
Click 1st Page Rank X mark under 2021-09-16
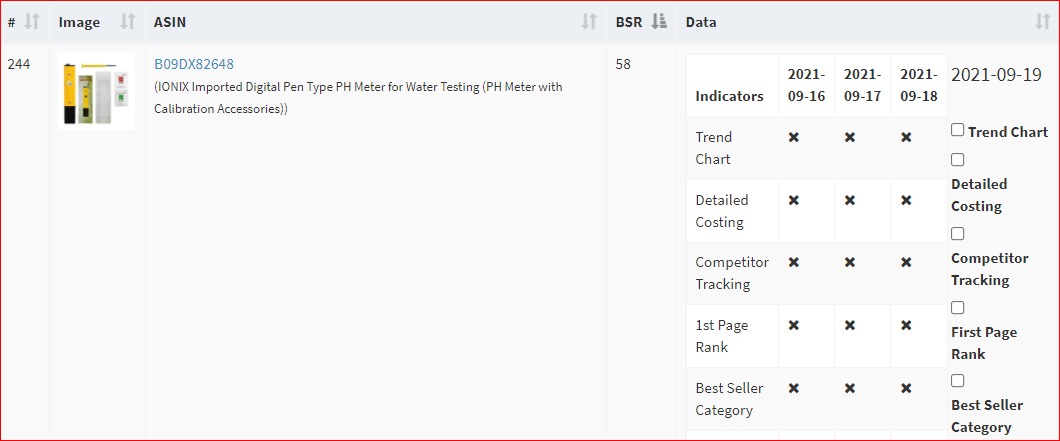pos(793,325)
